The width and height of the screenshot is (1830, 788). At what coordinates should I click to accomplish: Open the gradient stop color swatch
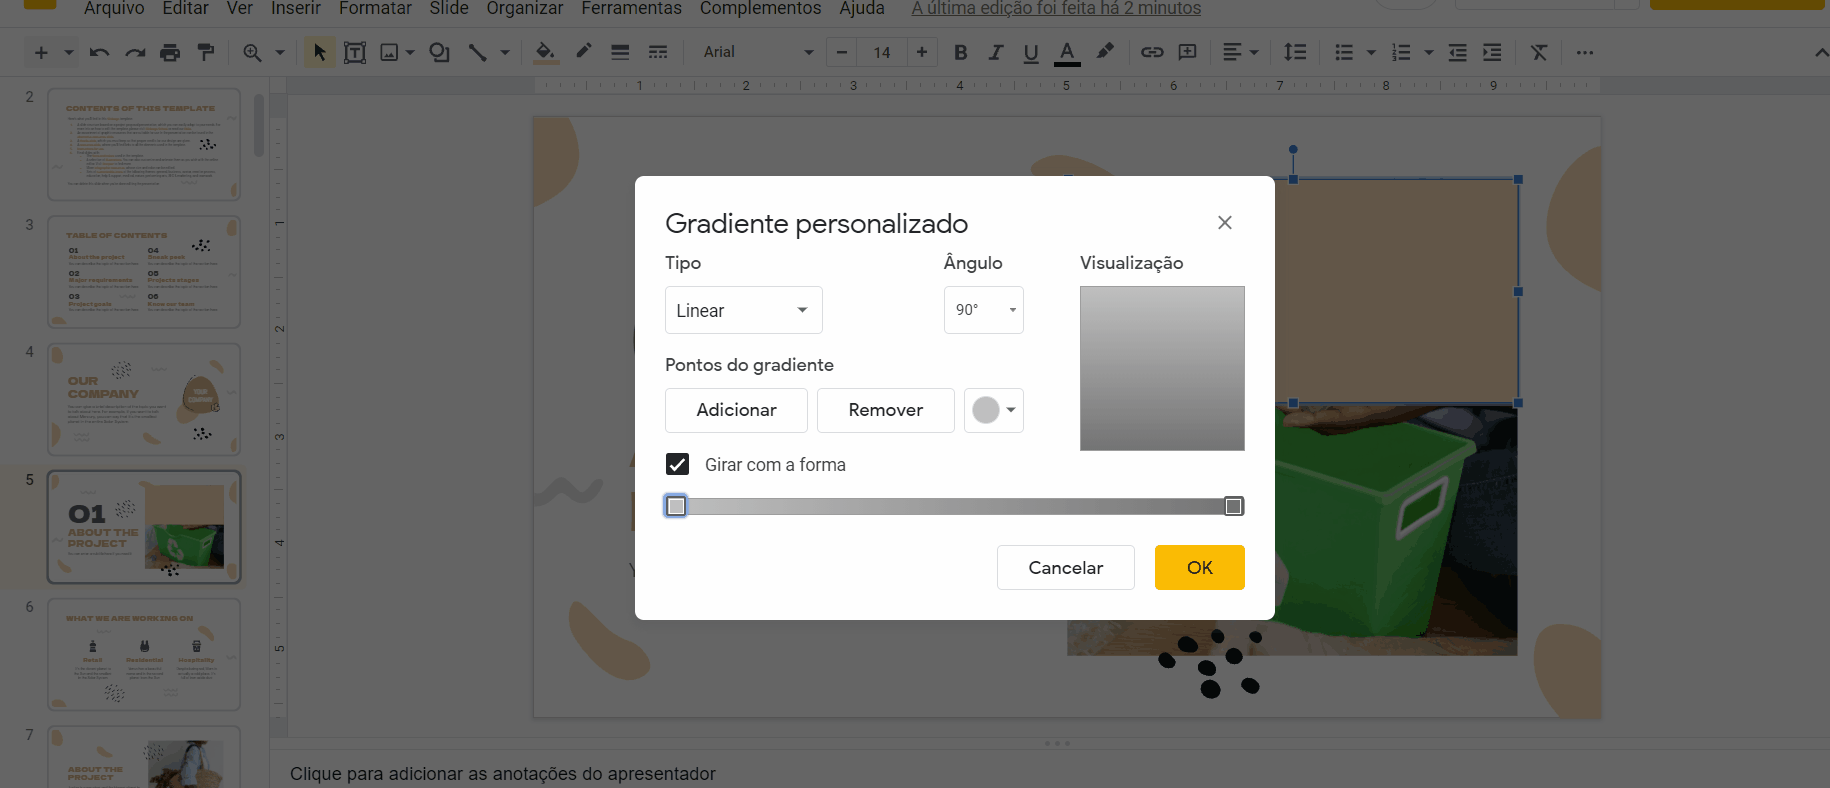[x=994, y=410]
